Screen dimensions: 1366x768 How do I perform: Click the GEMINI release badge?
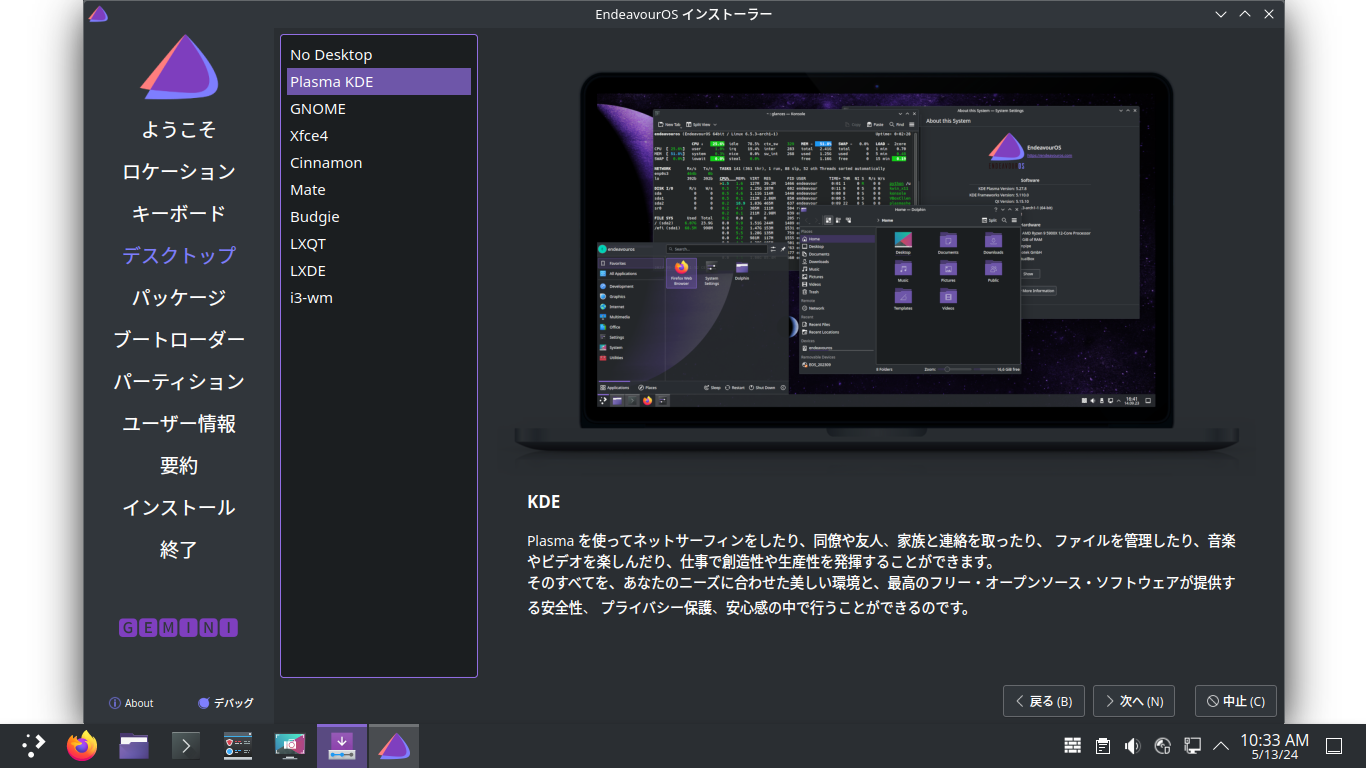pyautogui.click(x=179, y=628)
